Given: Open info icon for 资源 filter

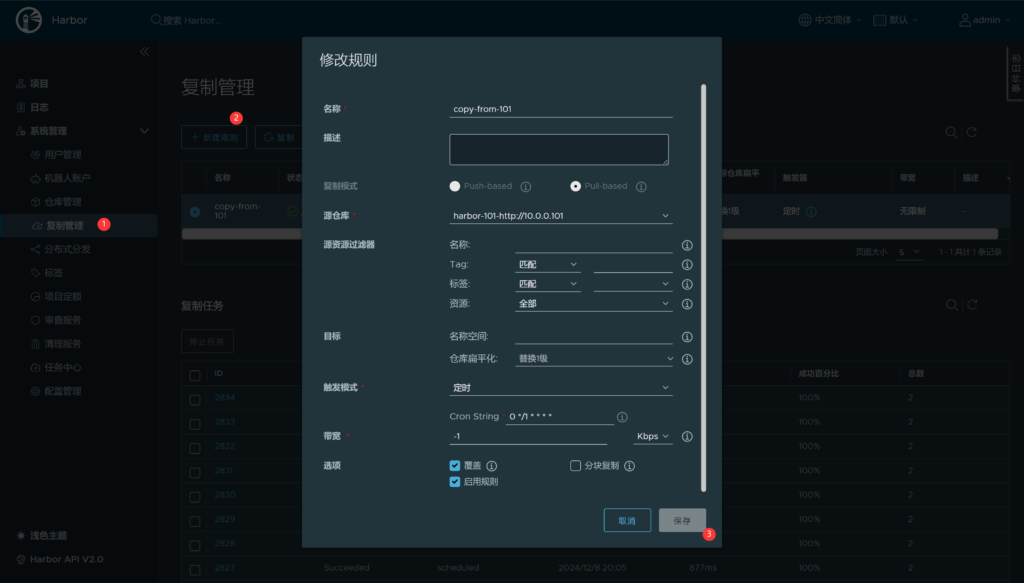Looking at the screenshot, I should (x=687, y=304).
